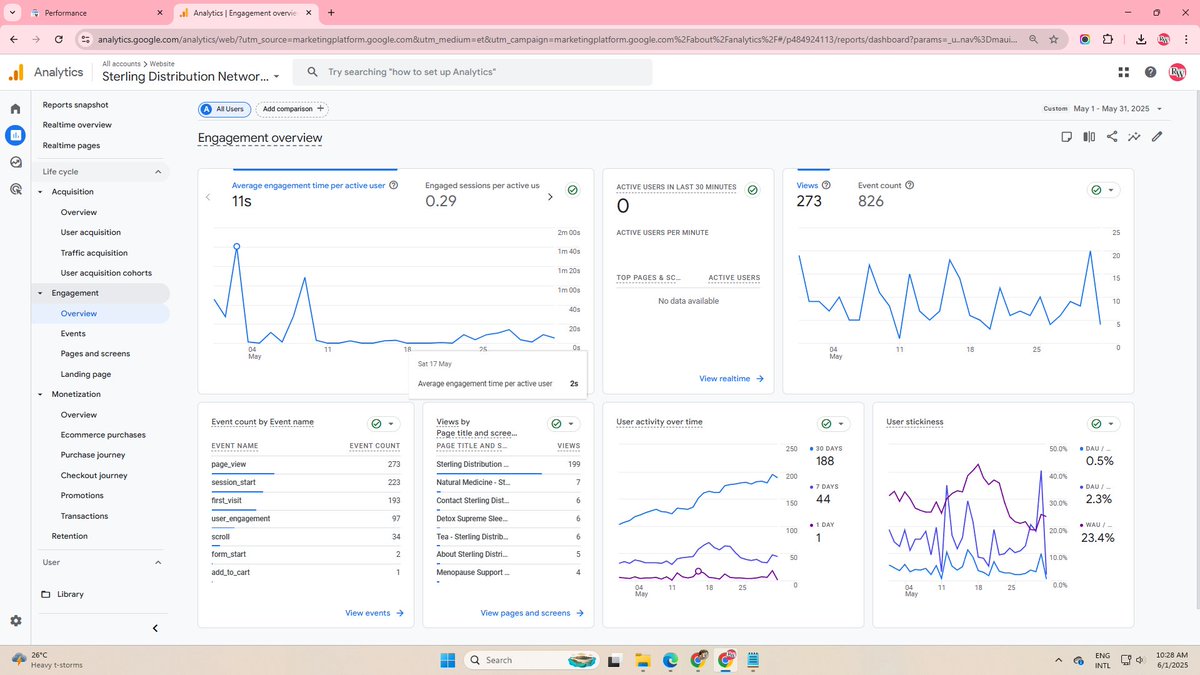Click the page_view event row
Screen dimensions: 1200x675
[305, 465]
